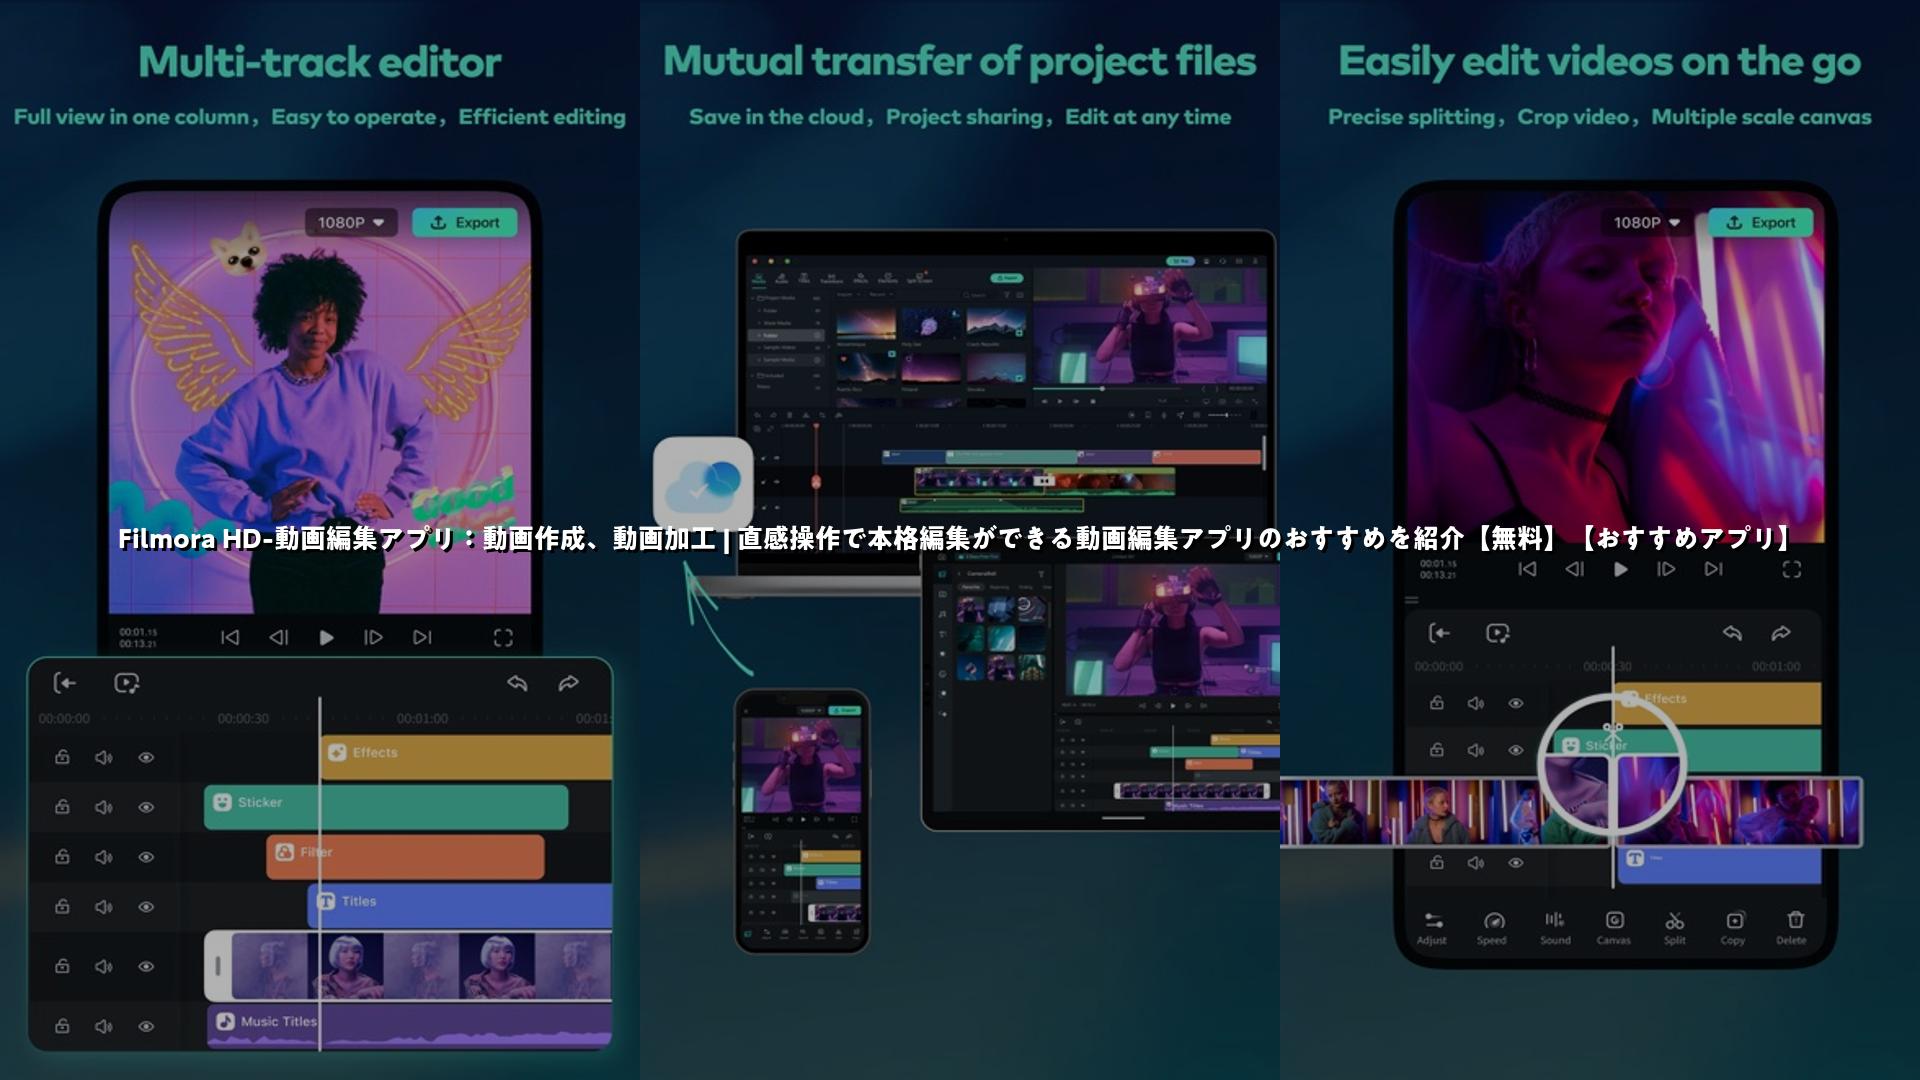Click video clip thumbnail strip in Multi-track editor

pos(421,966)
